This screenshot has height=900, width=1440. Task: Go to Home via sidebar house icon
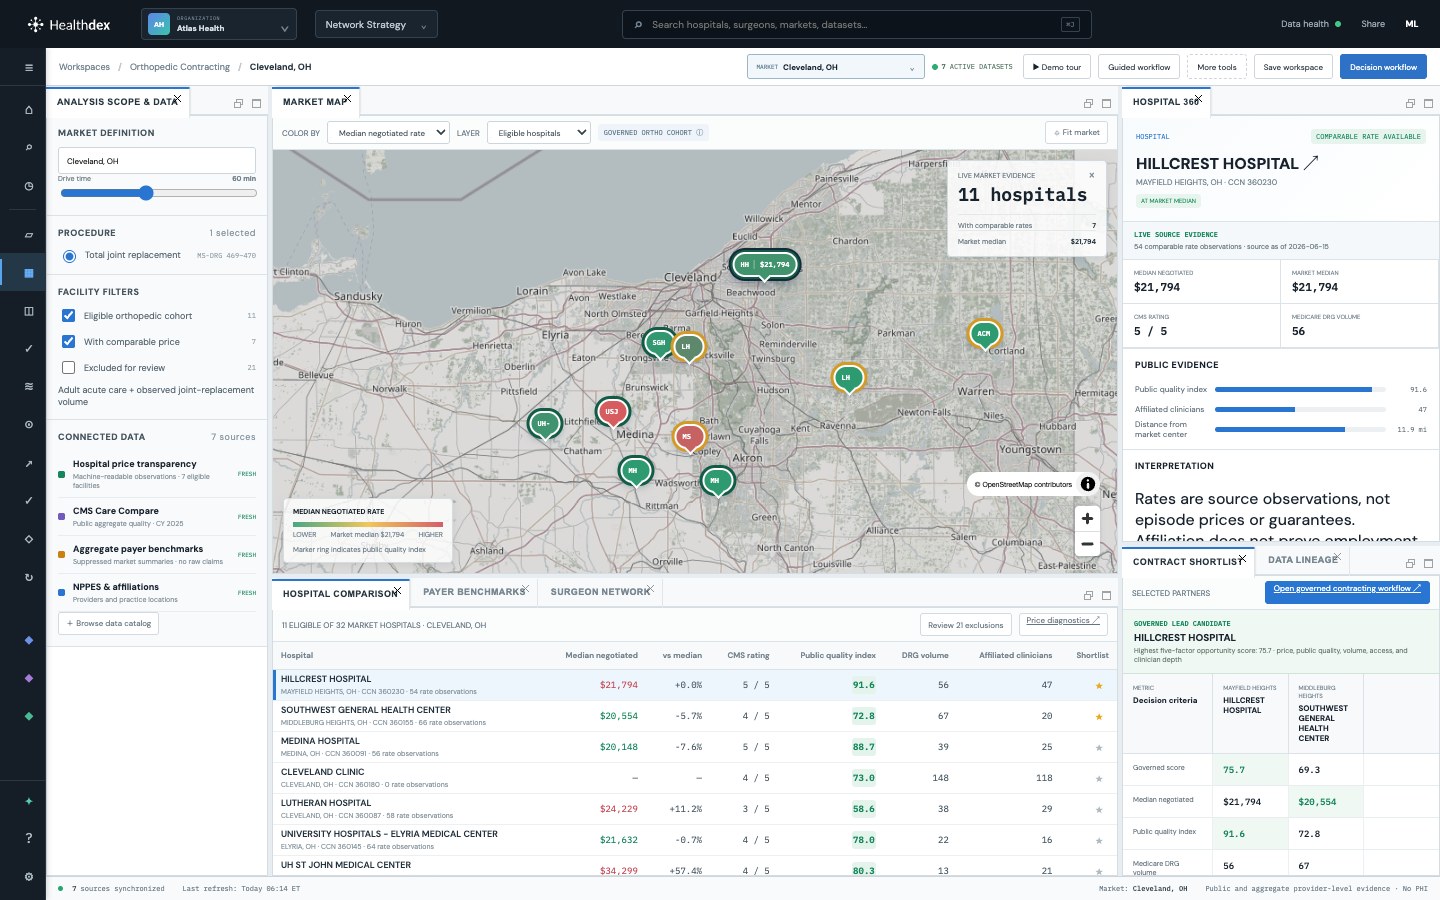tap(29, 110)
